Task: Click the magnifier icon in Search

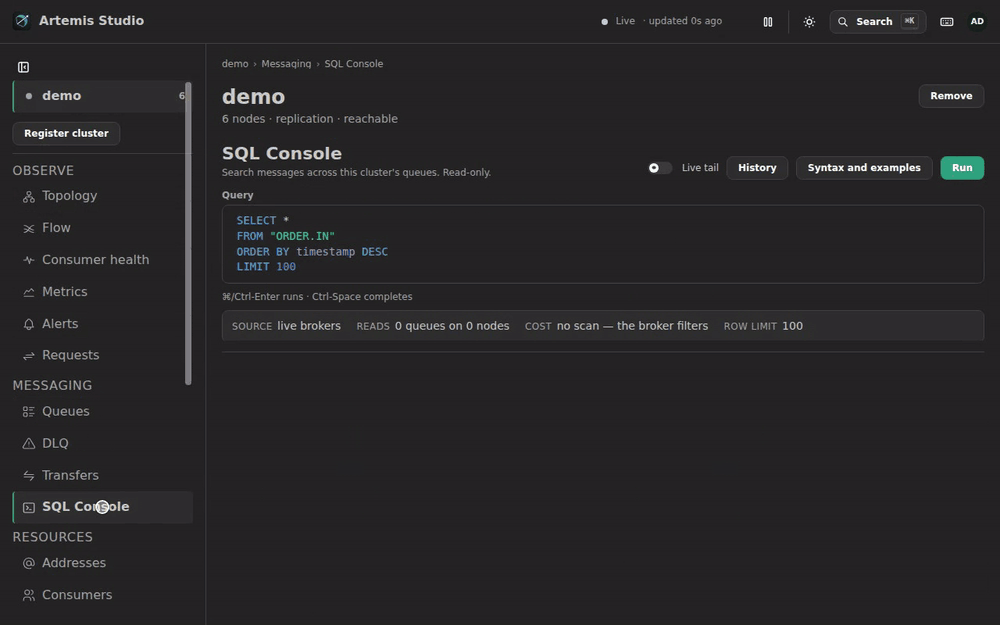Action: click(x=842, y=22)
